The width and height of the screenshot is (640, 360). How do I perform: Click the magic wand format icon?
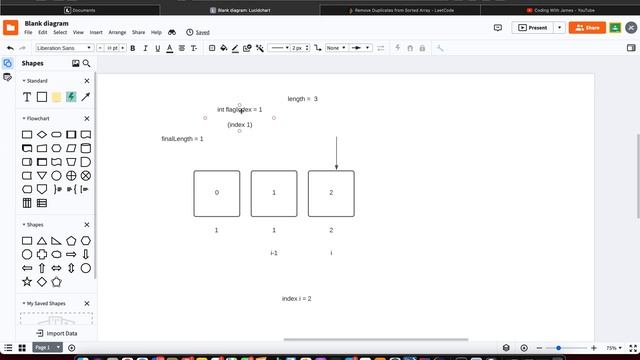pos(260,48)
